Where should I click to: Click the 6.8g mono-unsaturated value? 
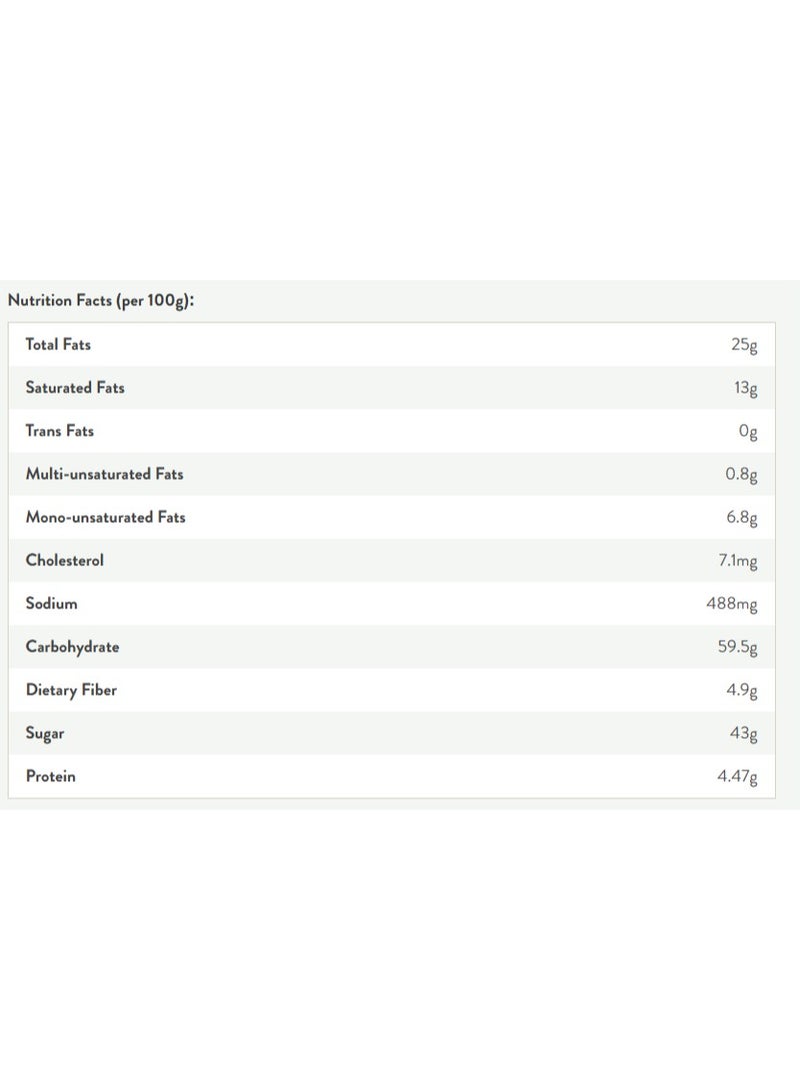pos(742,518)
